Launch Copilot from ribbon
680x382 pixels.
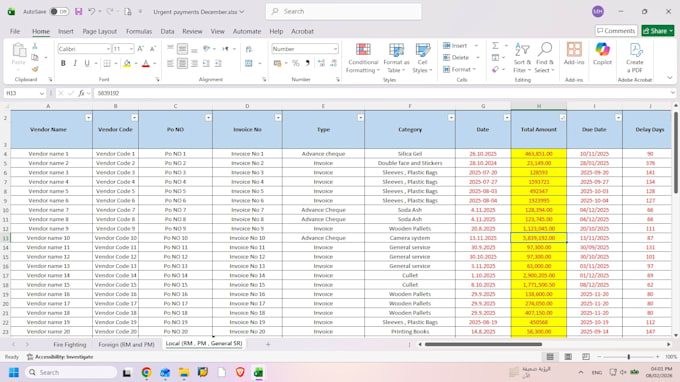(x=602, y=54)
